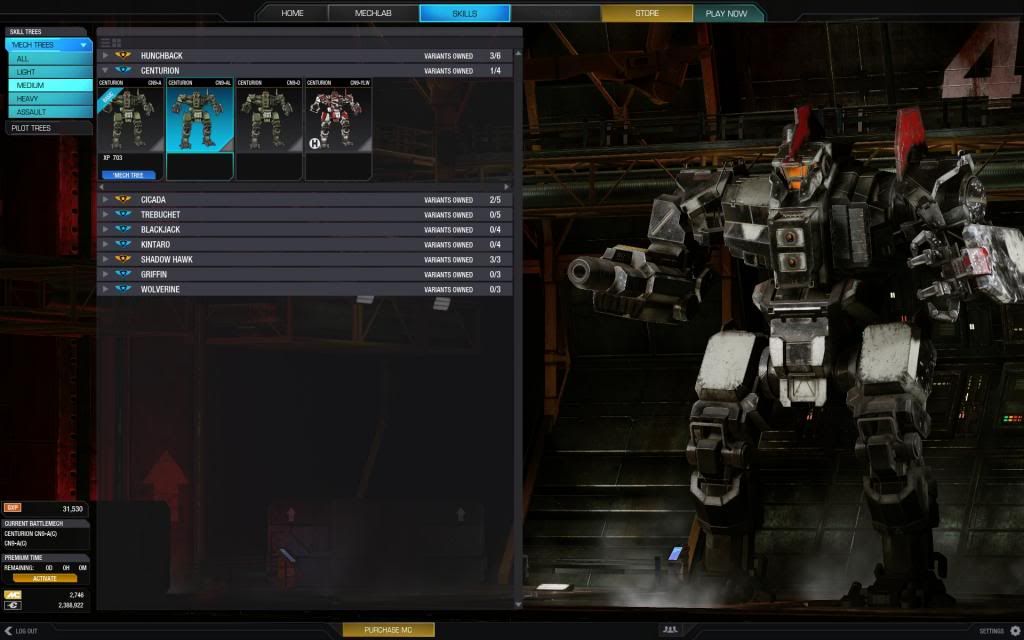Expand the Shadow Hawk chassis row
This screenshot has height=640, width=1024.
pyautogui.click(x=105, y=259)
